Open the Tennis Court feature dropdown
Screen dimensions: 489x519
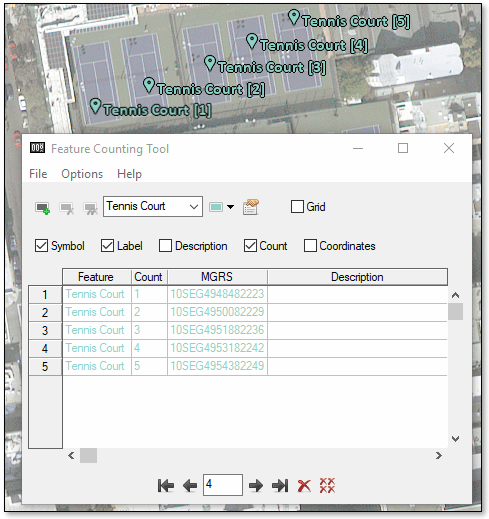[x=153, y=206]
